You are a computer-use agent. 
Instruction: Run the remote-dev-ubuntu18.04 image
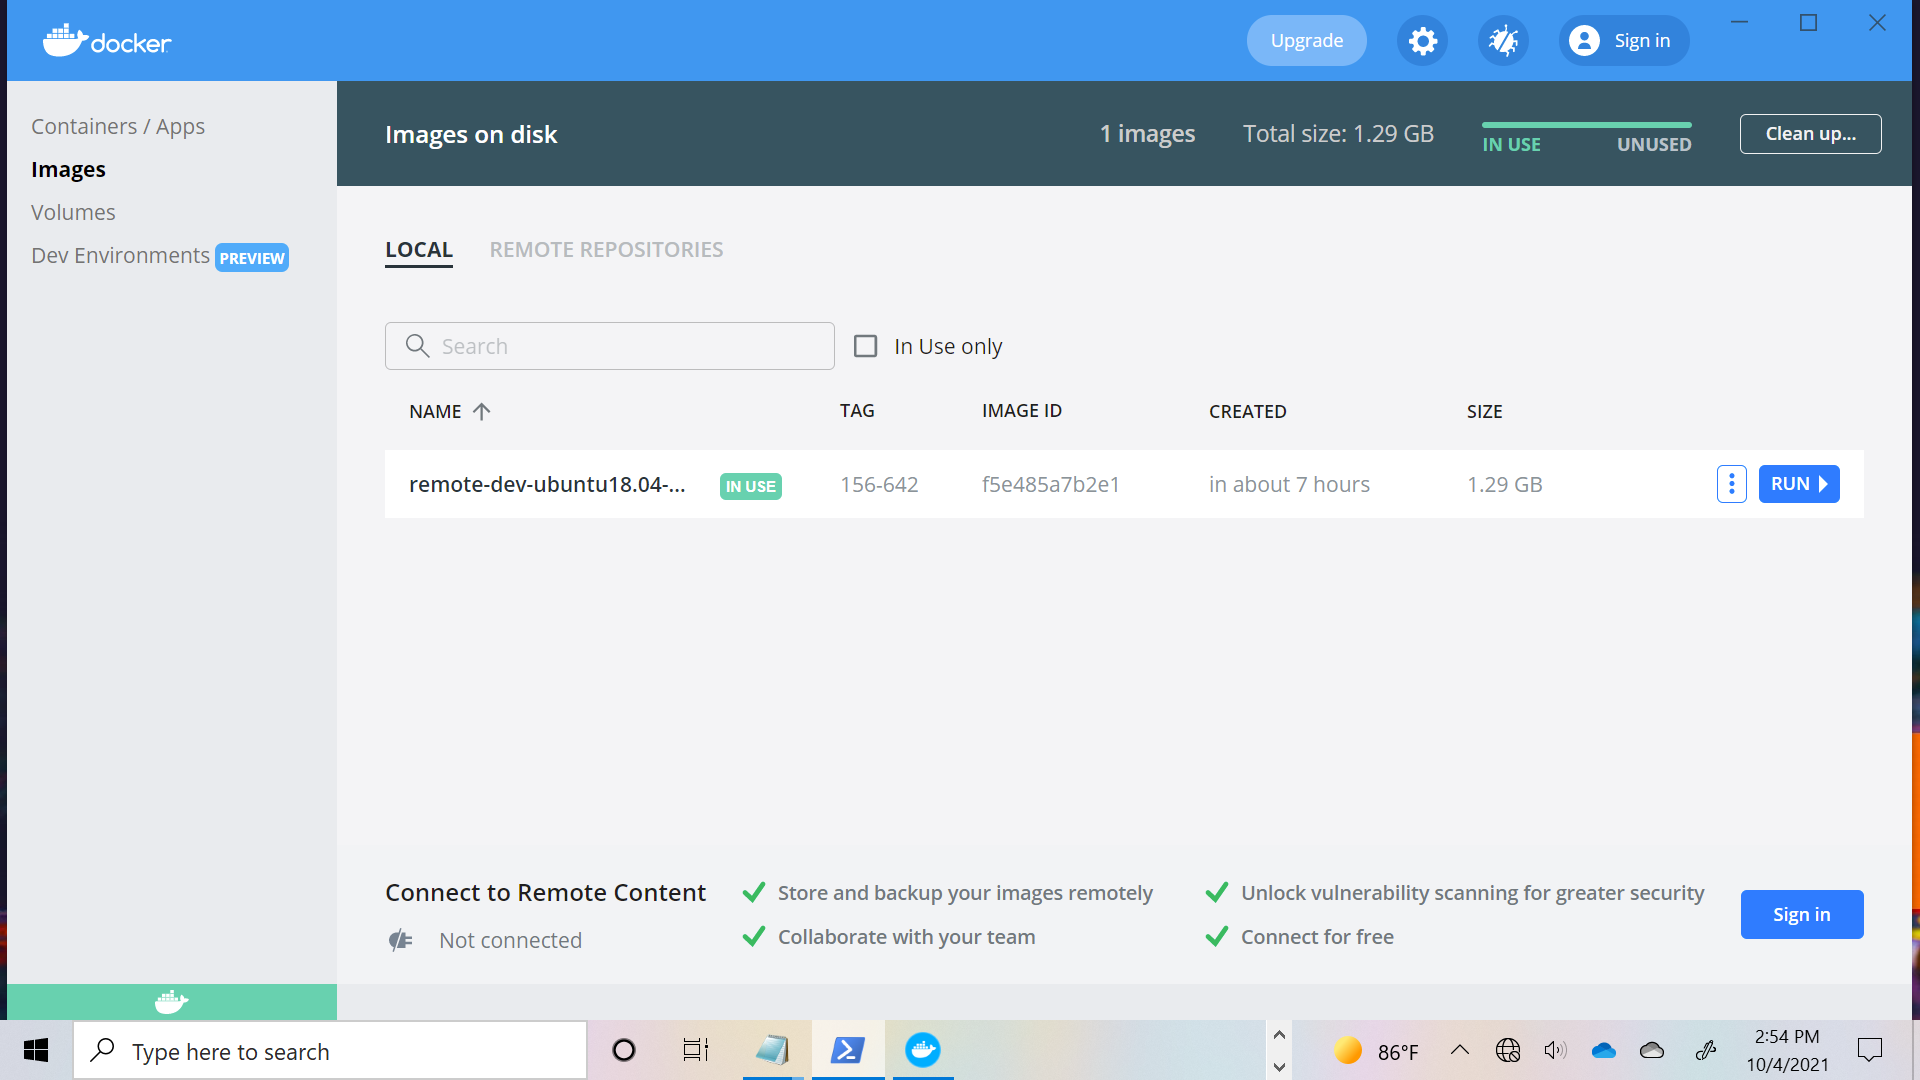1798,484
